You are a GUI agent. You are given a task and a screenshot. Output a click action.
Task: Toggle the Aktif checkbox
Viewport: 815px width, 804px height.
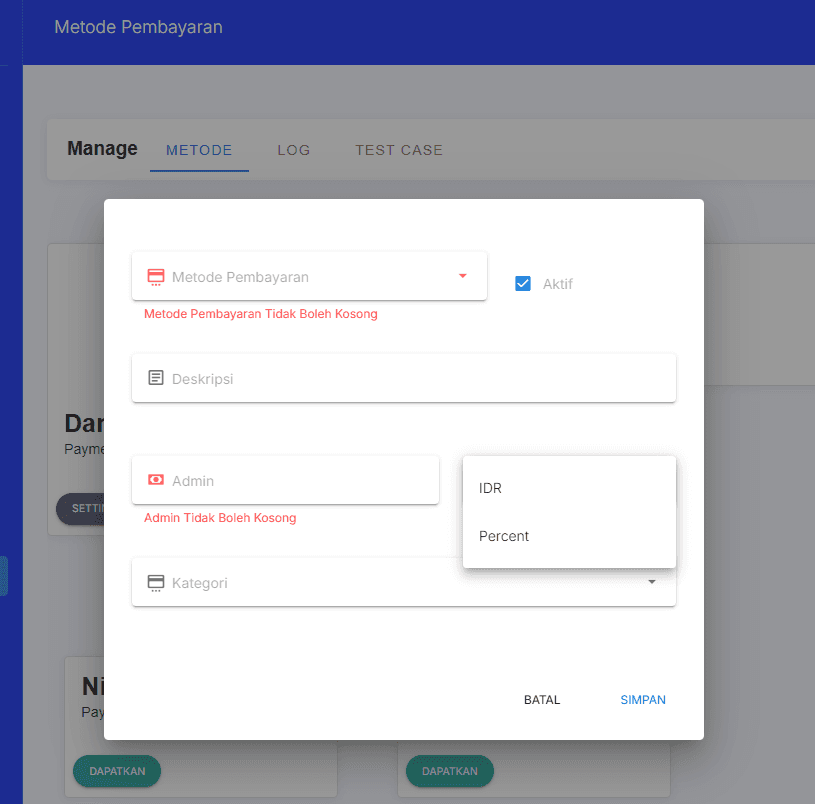[x=522, y=283]
